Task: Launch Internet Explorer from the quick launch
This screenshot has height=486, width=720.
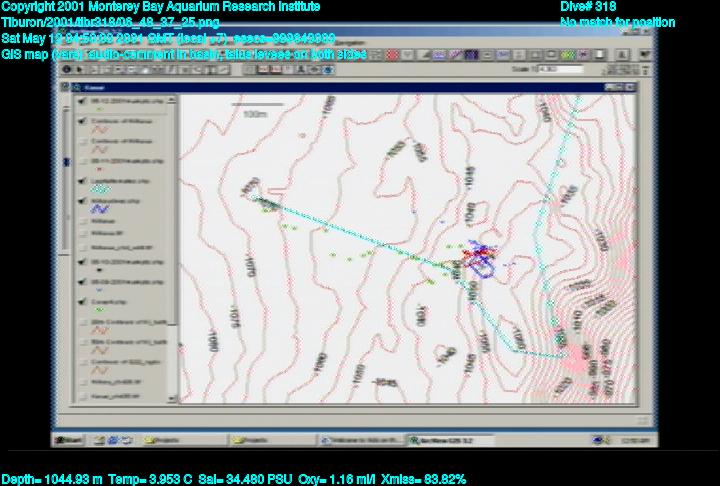Action: click(109, 439)
